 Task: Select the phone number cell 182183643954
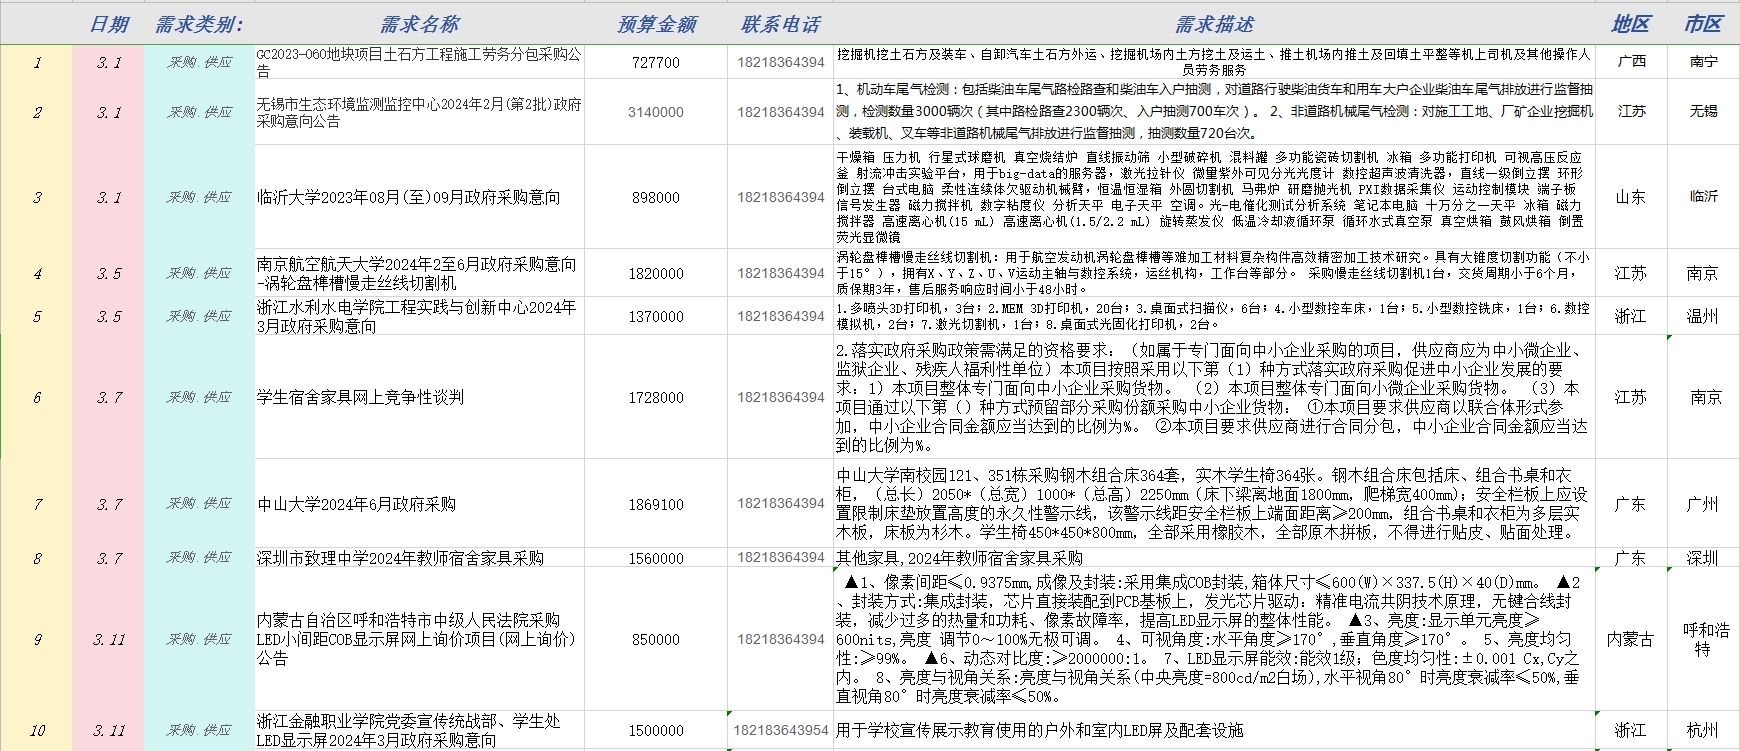pyautogui.click(x=780, y=730)
